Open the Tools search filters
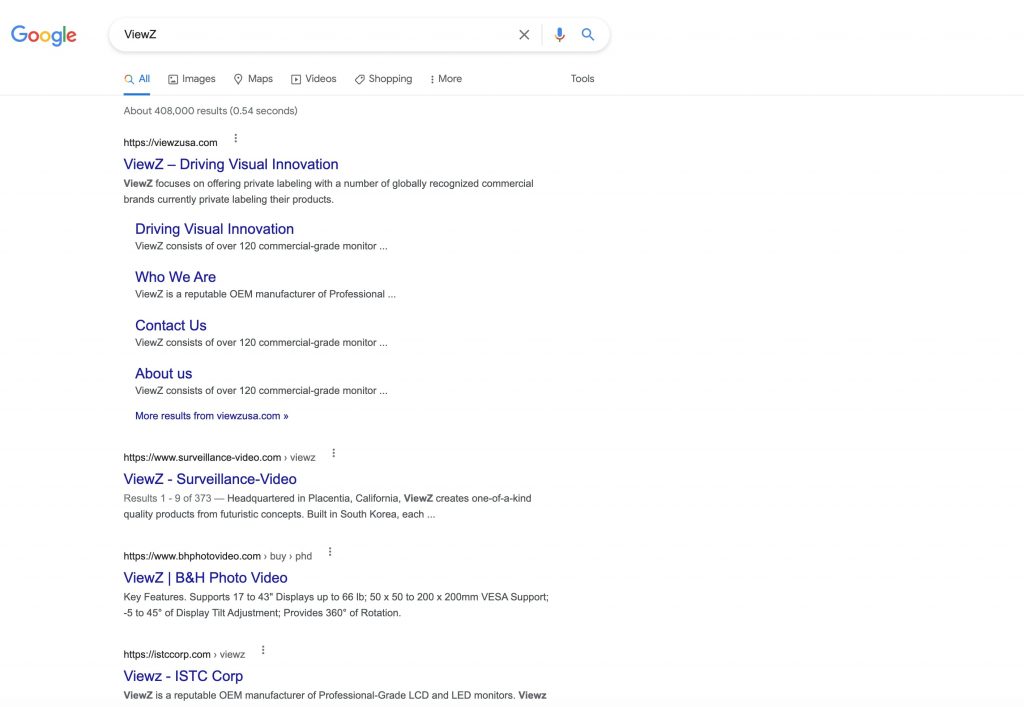Viewport: 1024px width, 707px height. 583,79
